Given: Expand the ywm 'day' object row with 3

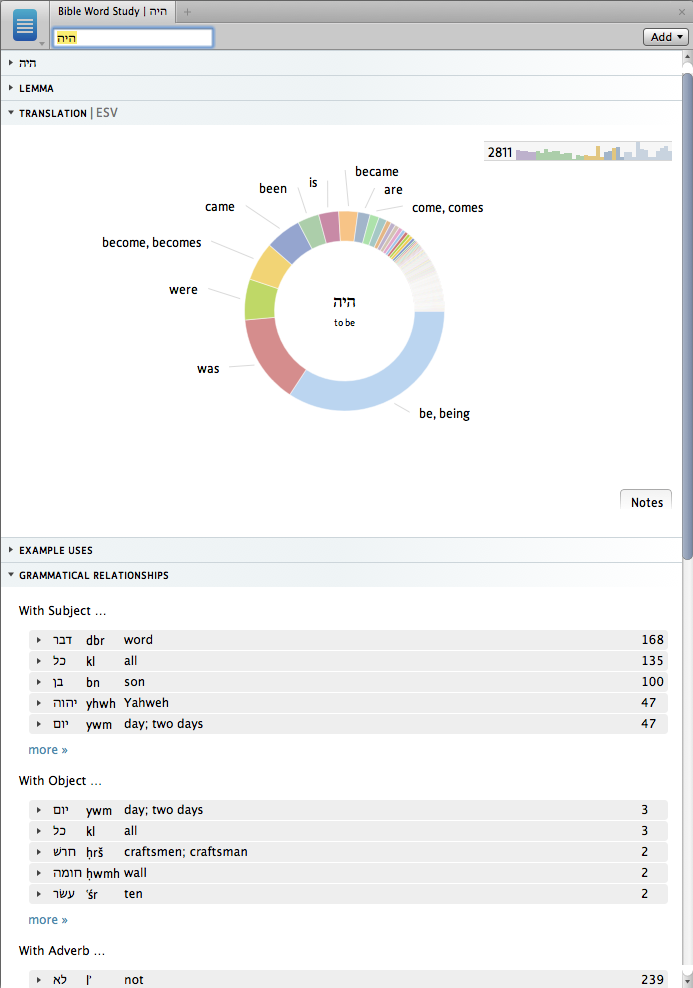Looking at the screenshot, I should point(39,810).
